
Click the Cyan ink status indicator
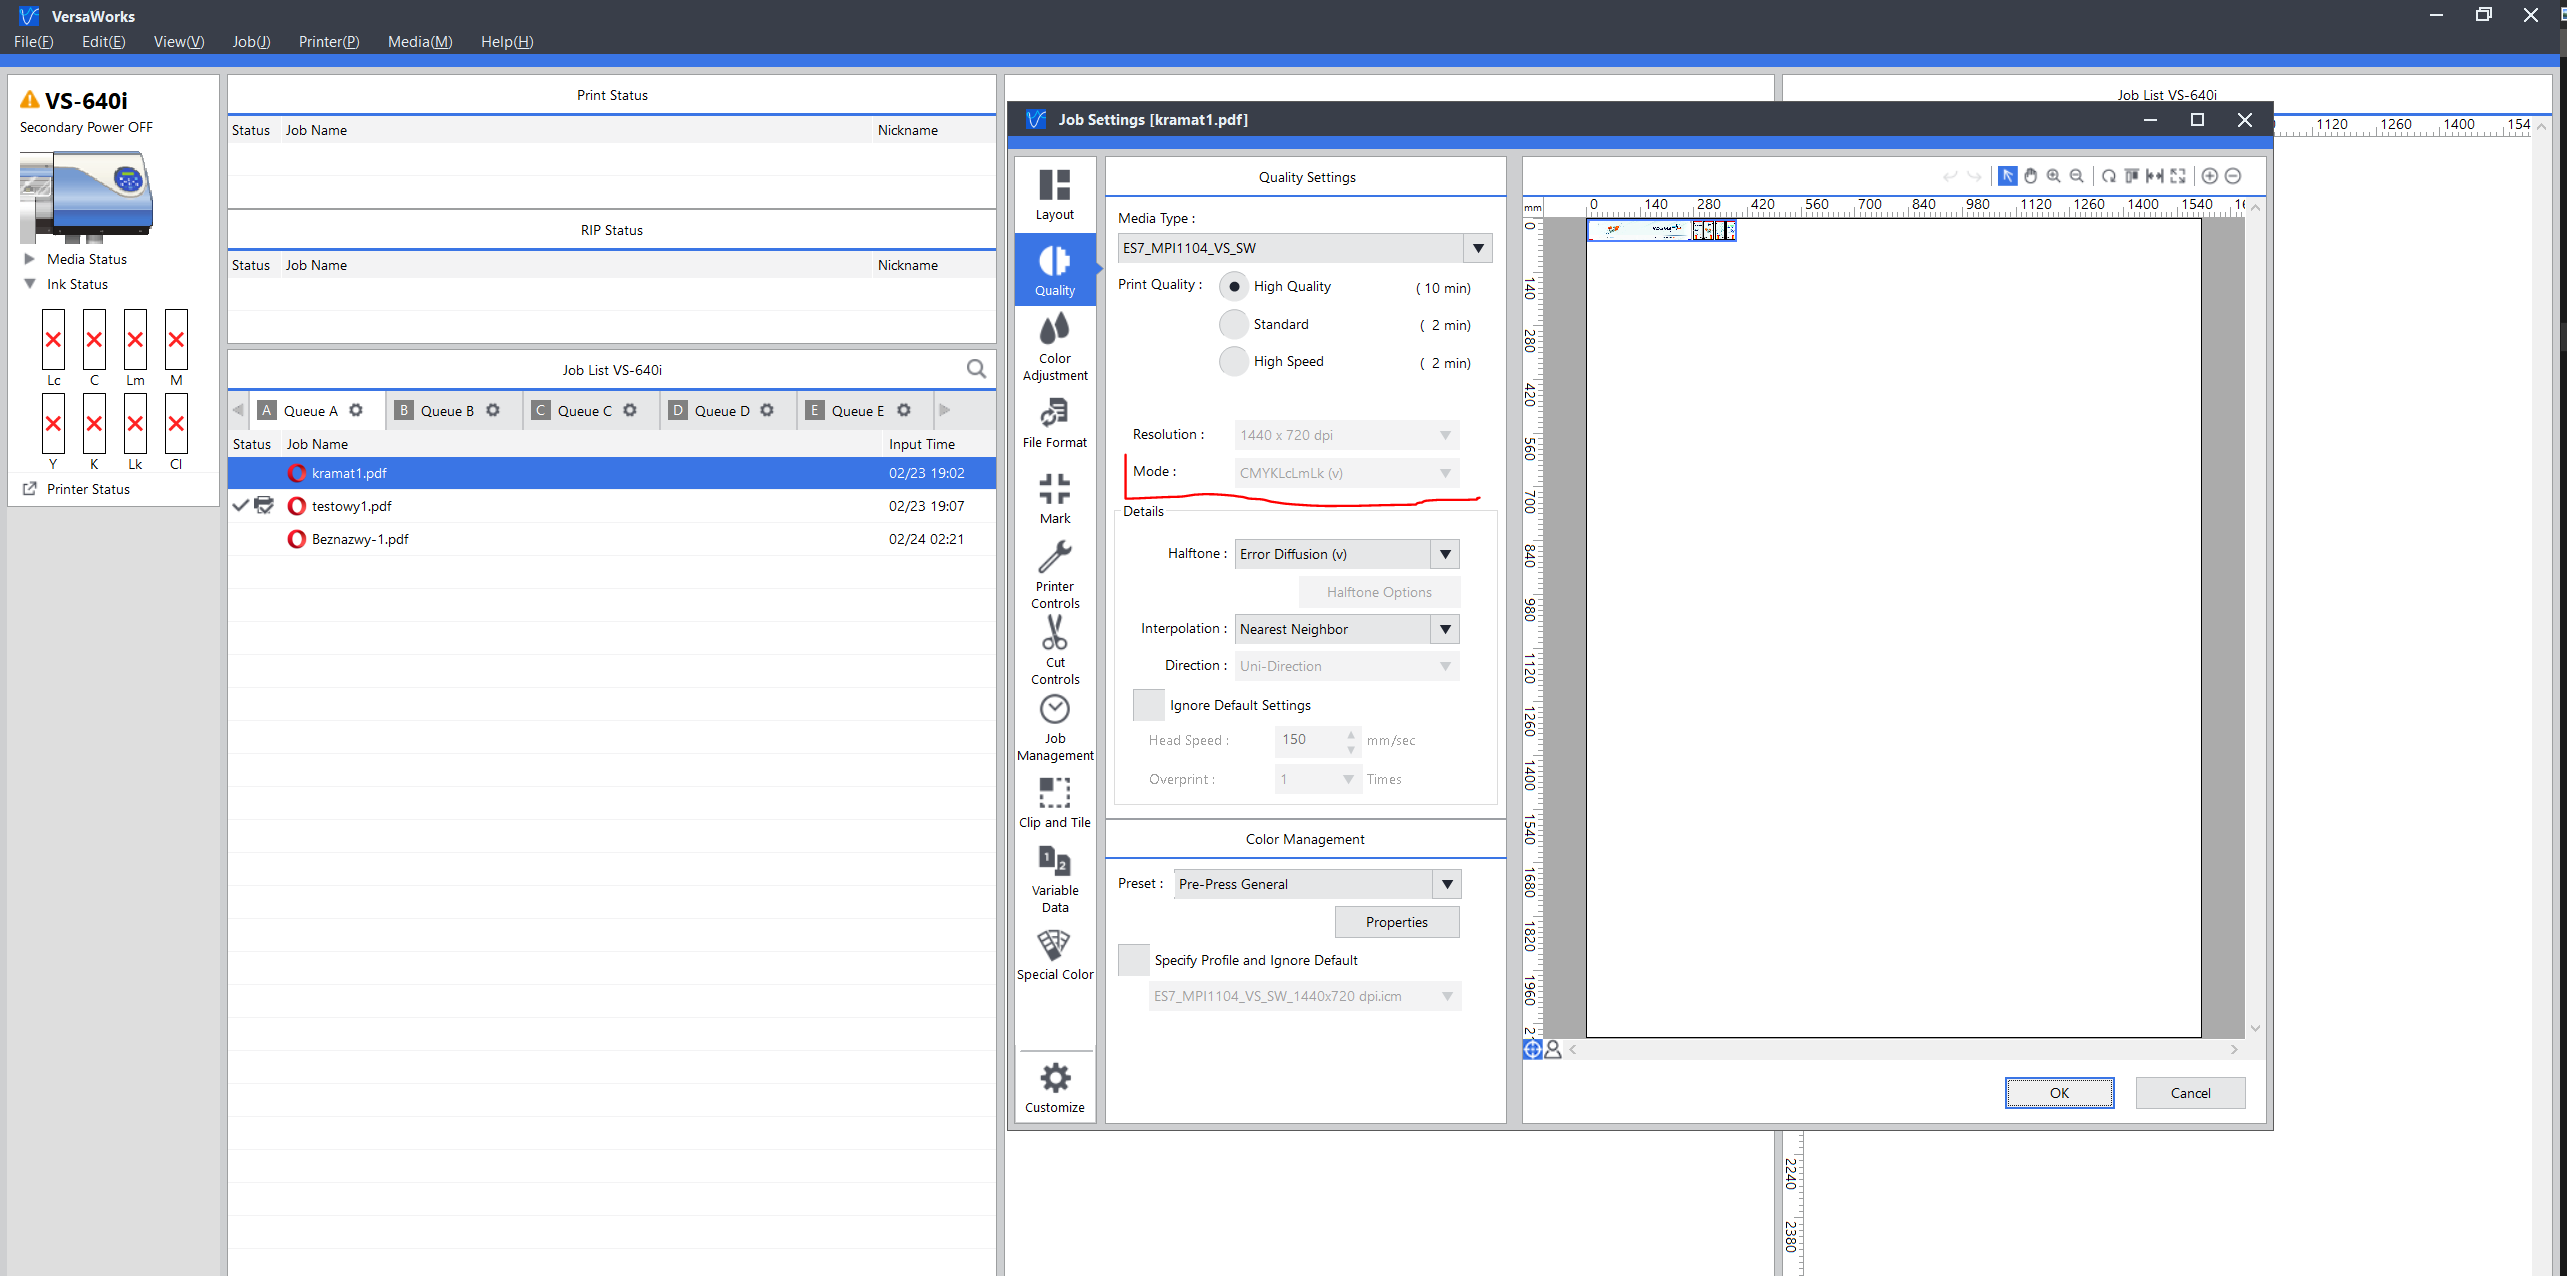94,340
